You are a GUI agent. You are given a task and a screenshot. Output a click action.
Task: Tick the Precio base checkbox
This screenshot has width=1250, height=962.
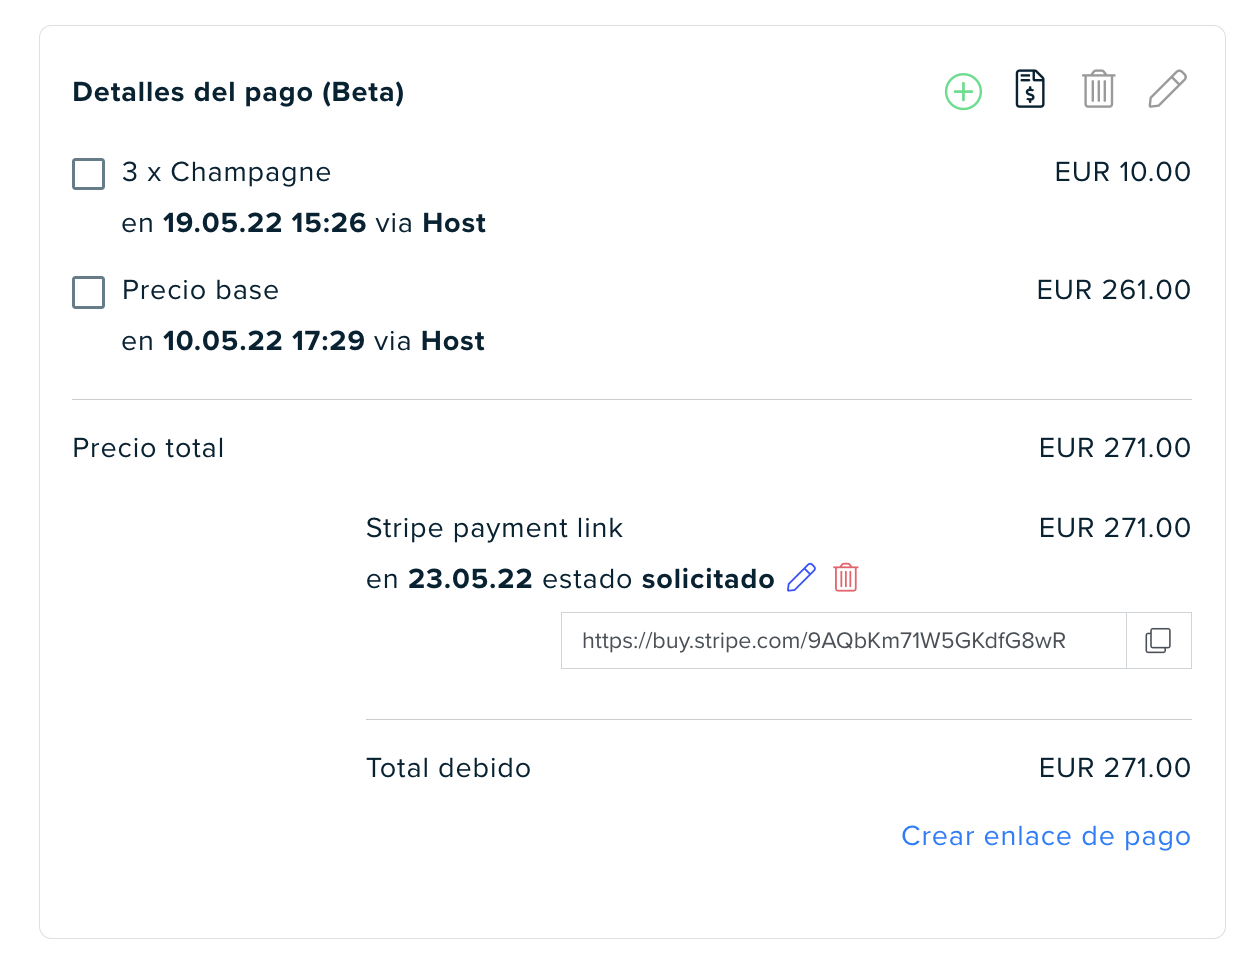(x=89, y=292)
